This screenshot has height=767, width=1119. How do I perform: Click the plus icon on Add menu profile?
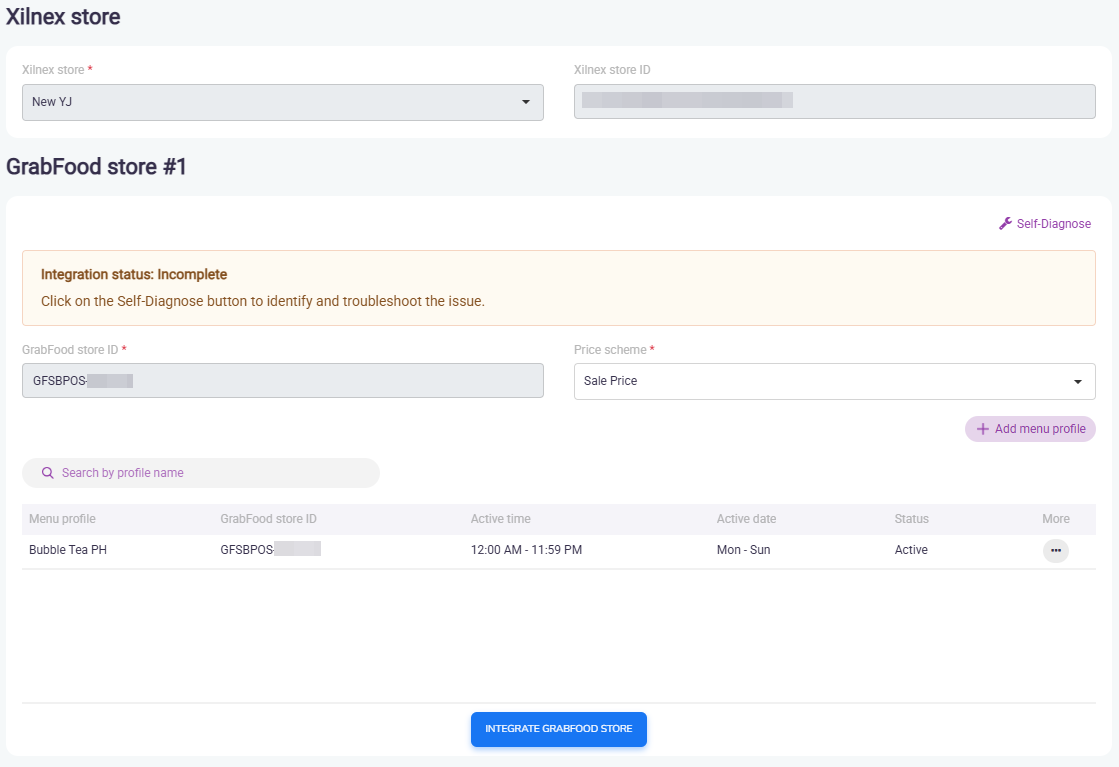point(982,429)
